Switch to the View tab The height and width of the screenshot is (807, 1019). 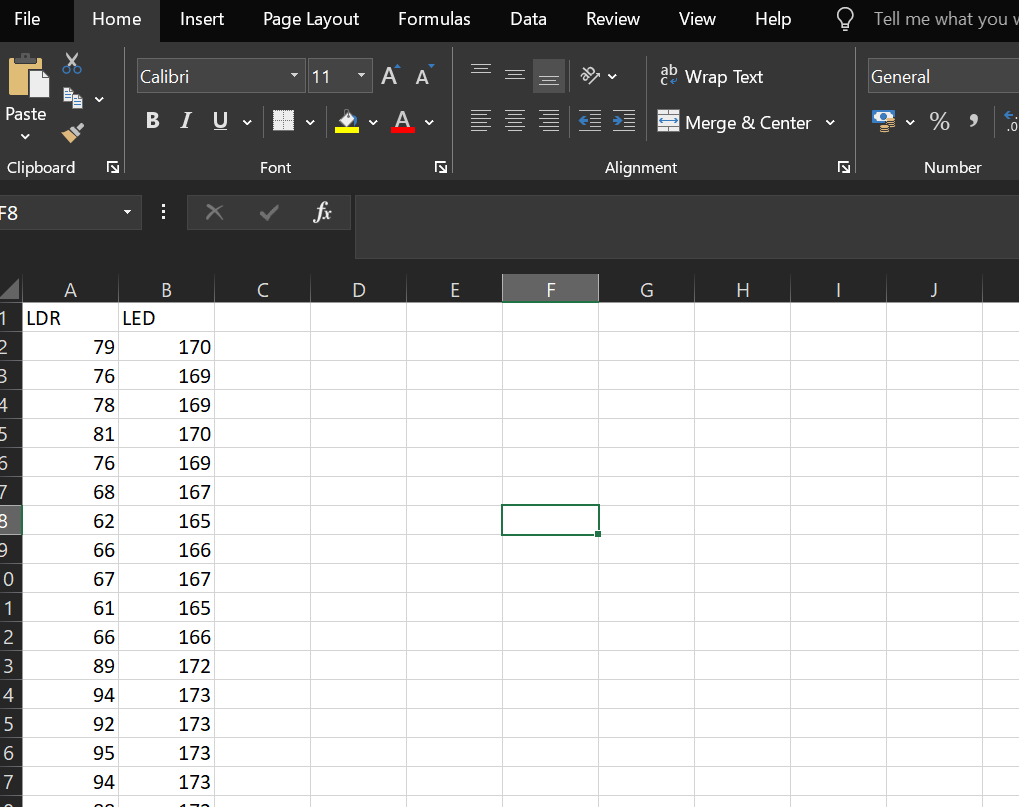pos(697,19)
